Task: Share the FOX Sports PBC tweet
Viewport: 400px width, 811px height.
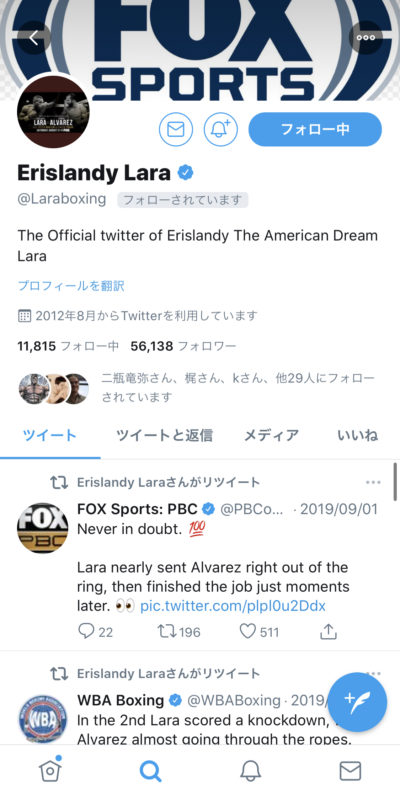Action: [x=329, y=632]
